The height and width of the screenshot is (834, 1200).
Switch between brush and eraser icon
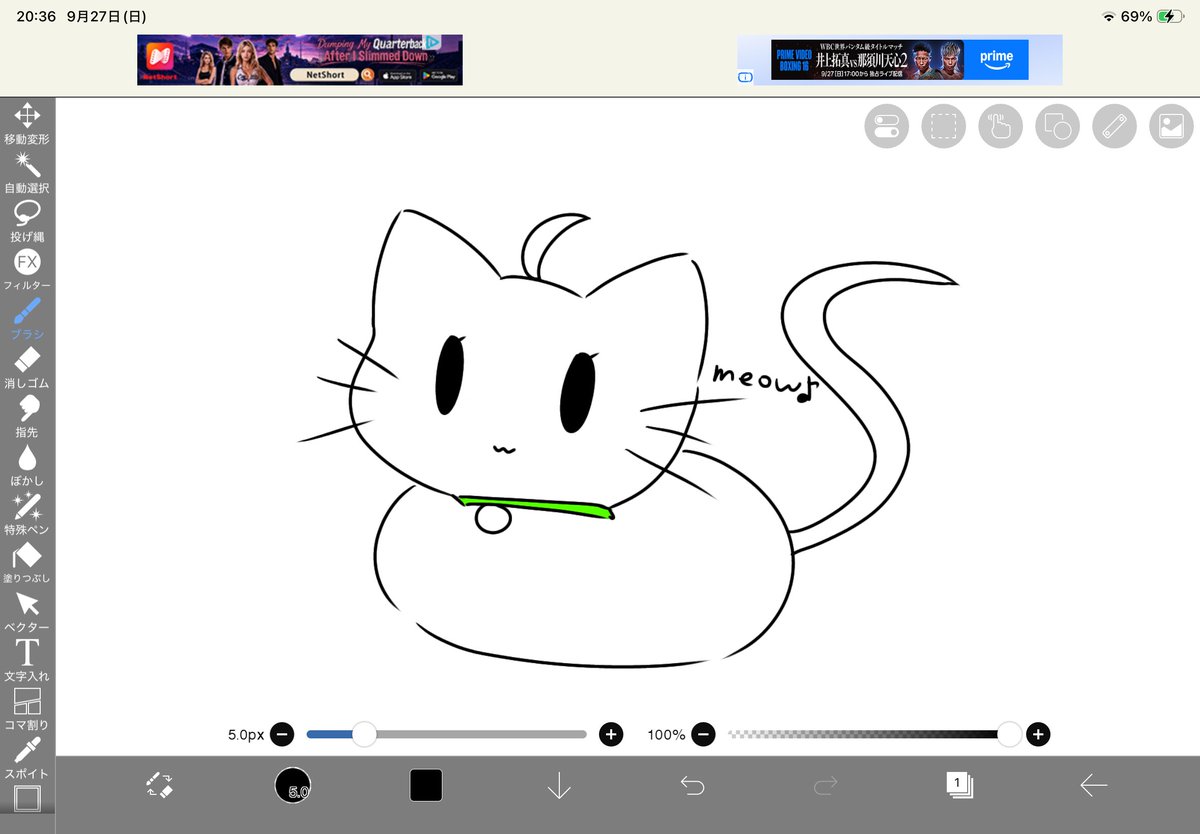[159, 785]
